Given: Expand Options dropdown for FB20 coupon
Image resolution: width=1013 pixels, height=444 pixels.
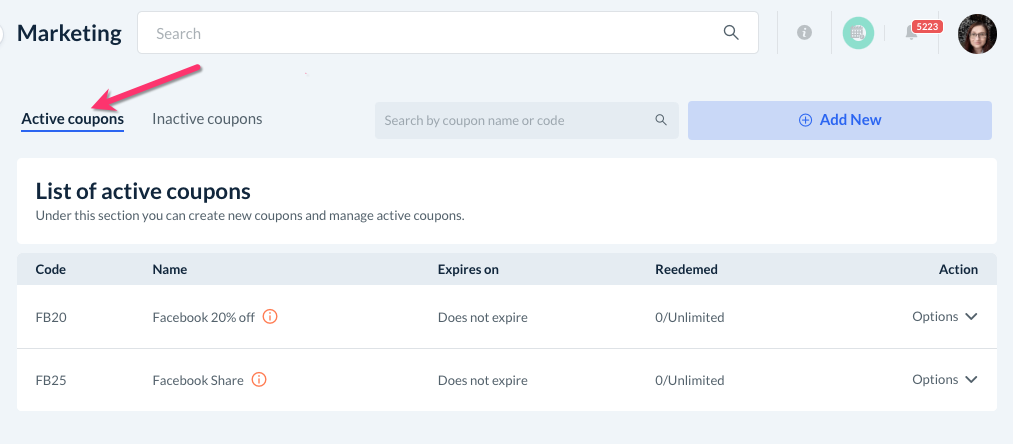Looking at the screenshot, I should click(944, 317).
